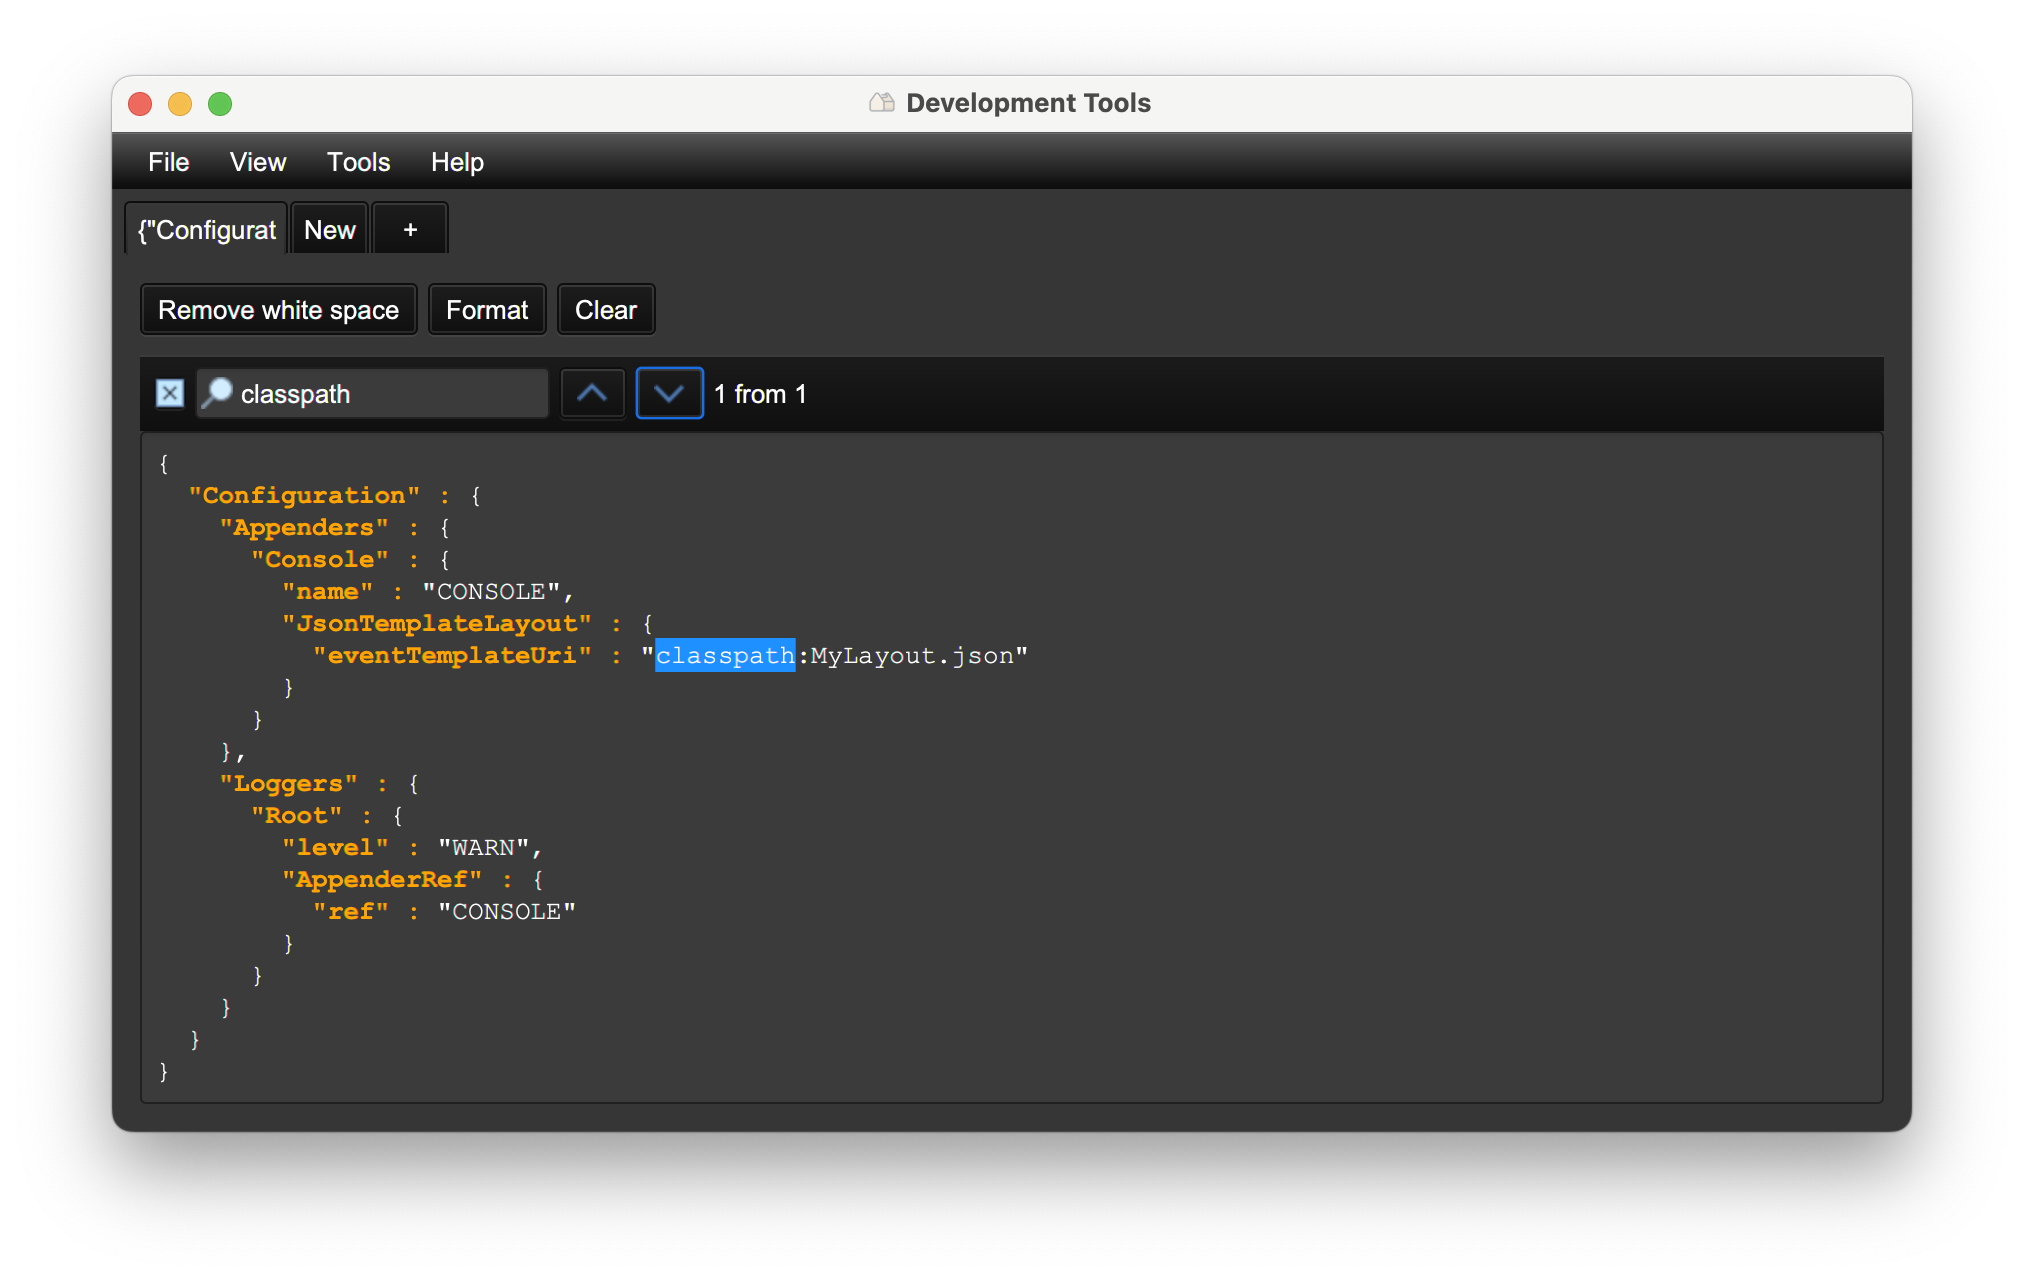Click the Remove white space icon button
This screenshot has width=2024, height=1280.
280,310
